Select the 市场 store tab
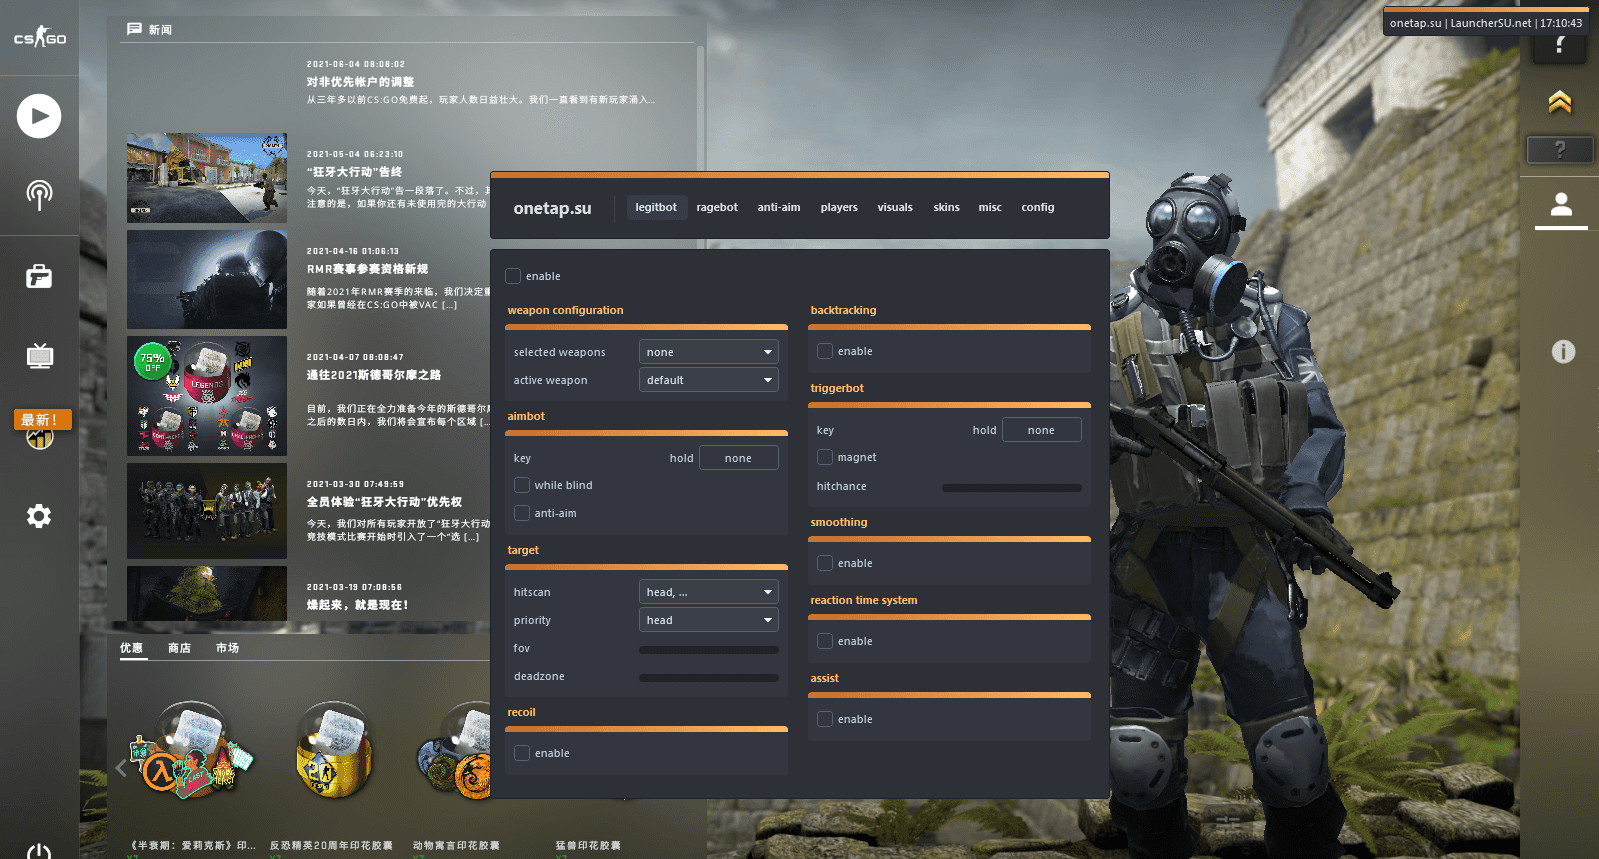 click(x=227, y=648)
